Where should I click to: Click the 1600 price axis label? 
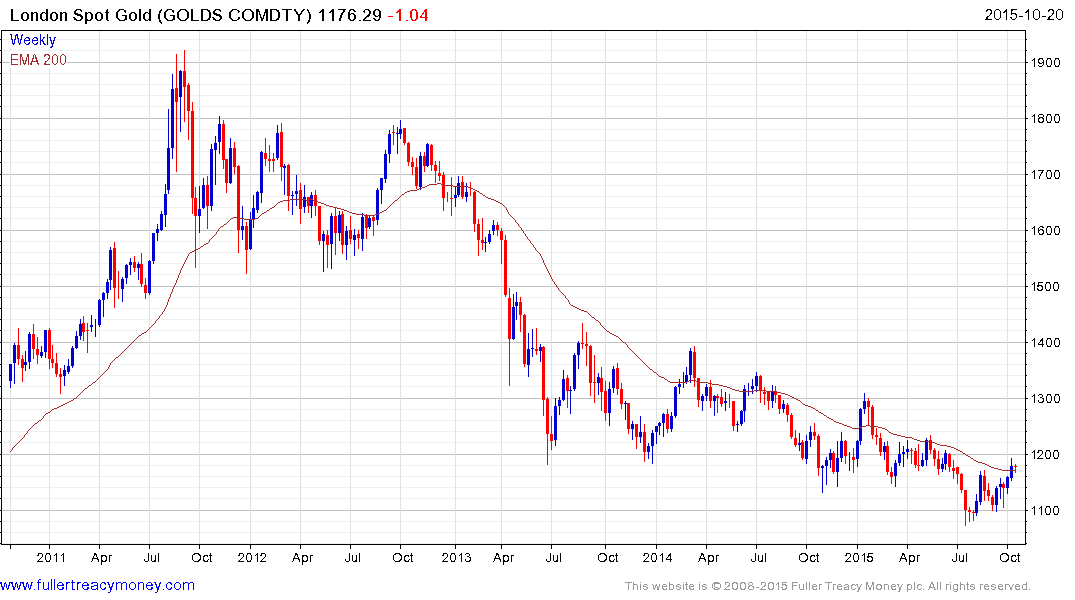1046,231
